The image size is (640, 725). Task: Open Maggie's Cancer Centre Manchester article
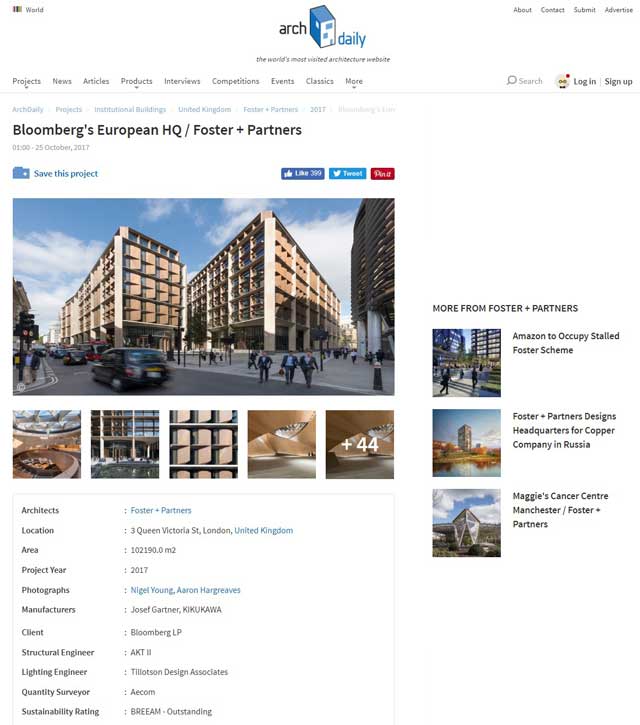560,510
